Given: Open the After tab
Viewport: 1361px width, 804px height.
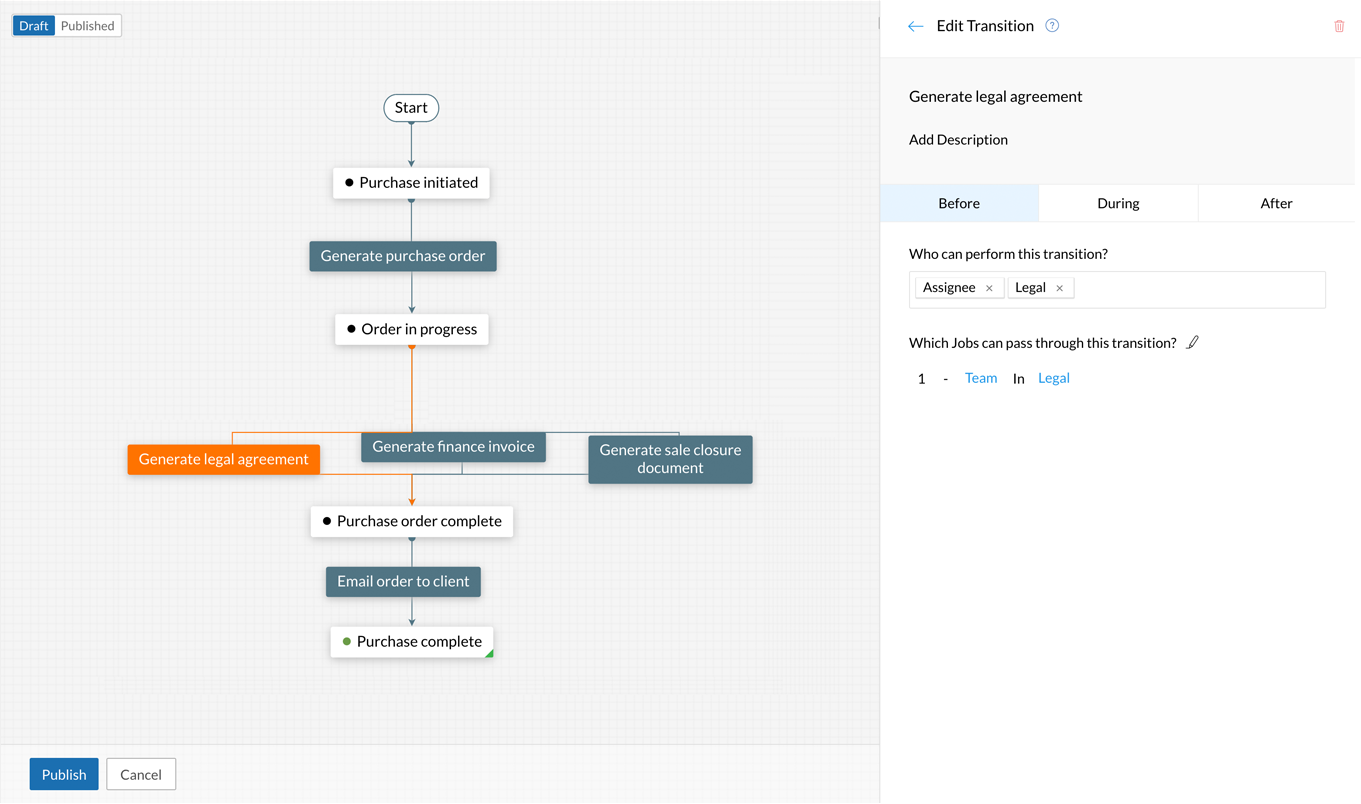Looking at the screenshot, I should (x=1277, y=203).
